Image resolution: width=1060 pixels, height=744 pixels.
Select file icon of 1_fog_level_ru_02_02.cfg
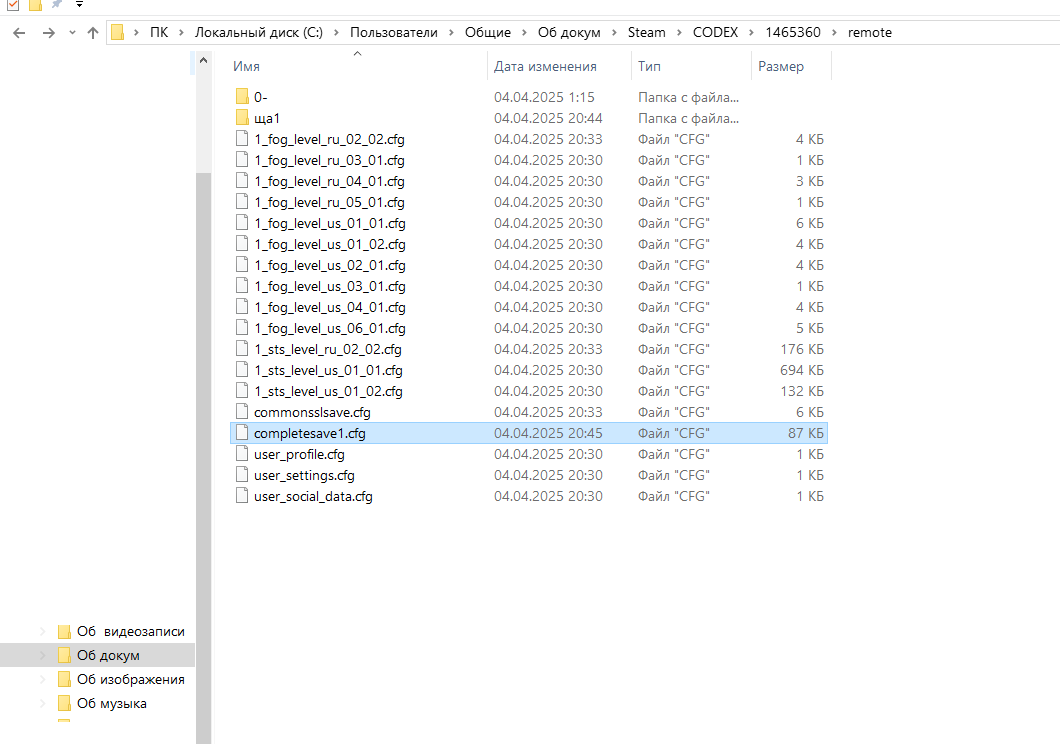tap(242, 139)
